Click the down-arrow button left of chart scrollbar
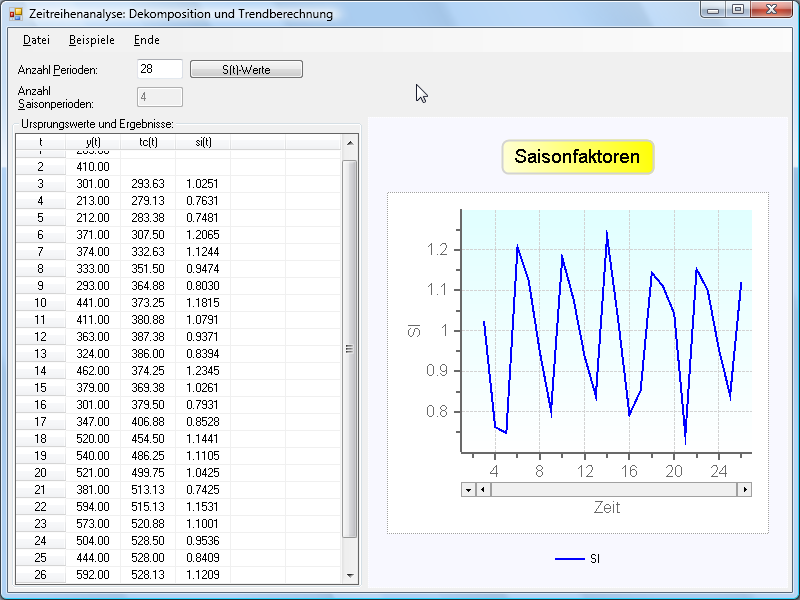 (467, 490)
